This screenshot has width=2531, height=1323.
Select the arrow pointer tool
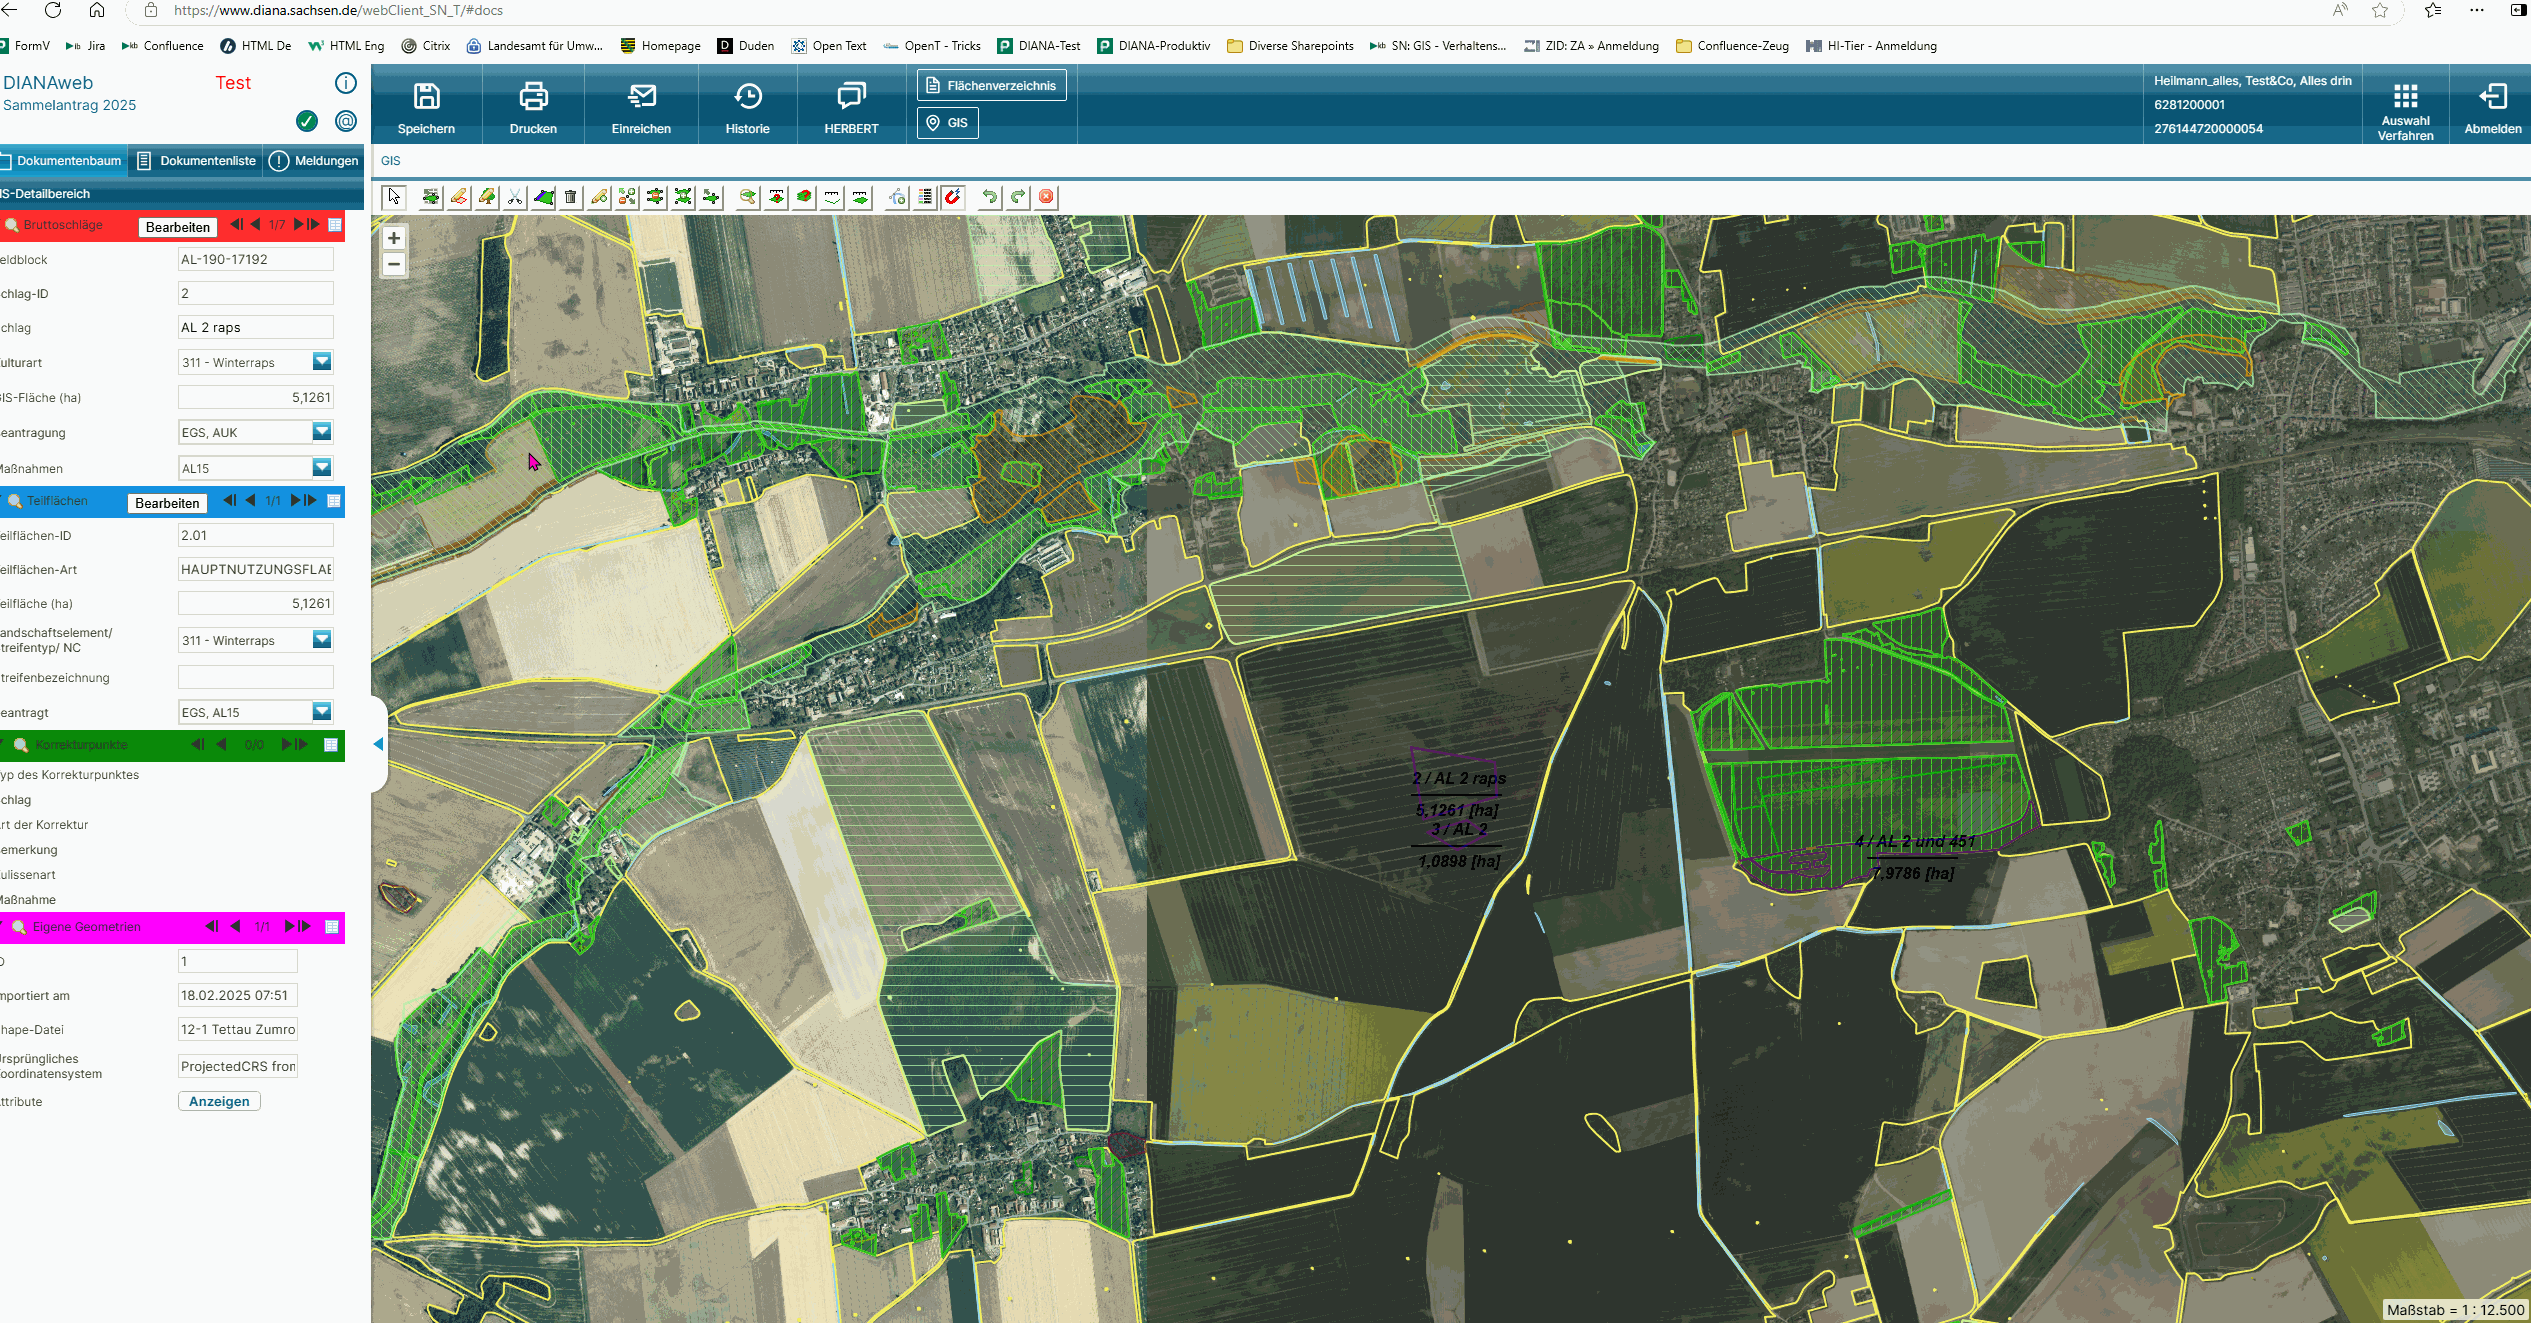coord(394,197)
